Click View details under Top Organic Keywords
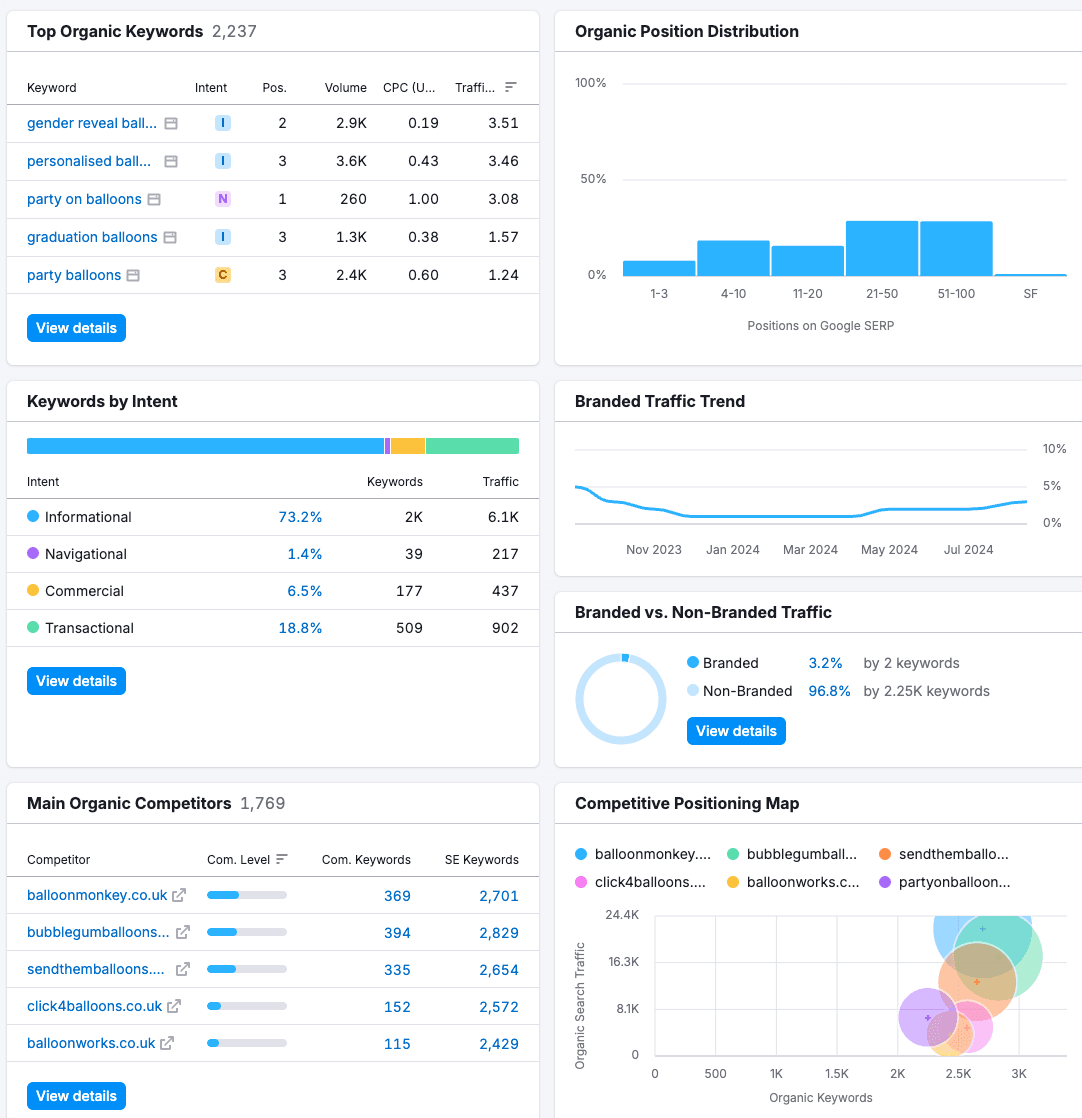This screenshot has width=1082, height=1118. [76, 328]
